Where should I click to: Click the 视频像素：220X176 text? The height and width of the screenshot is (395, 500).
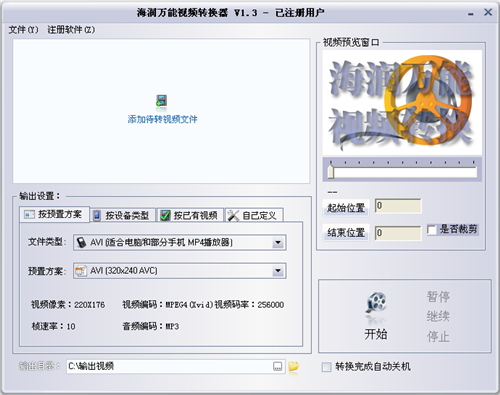[x=68, y=305]
